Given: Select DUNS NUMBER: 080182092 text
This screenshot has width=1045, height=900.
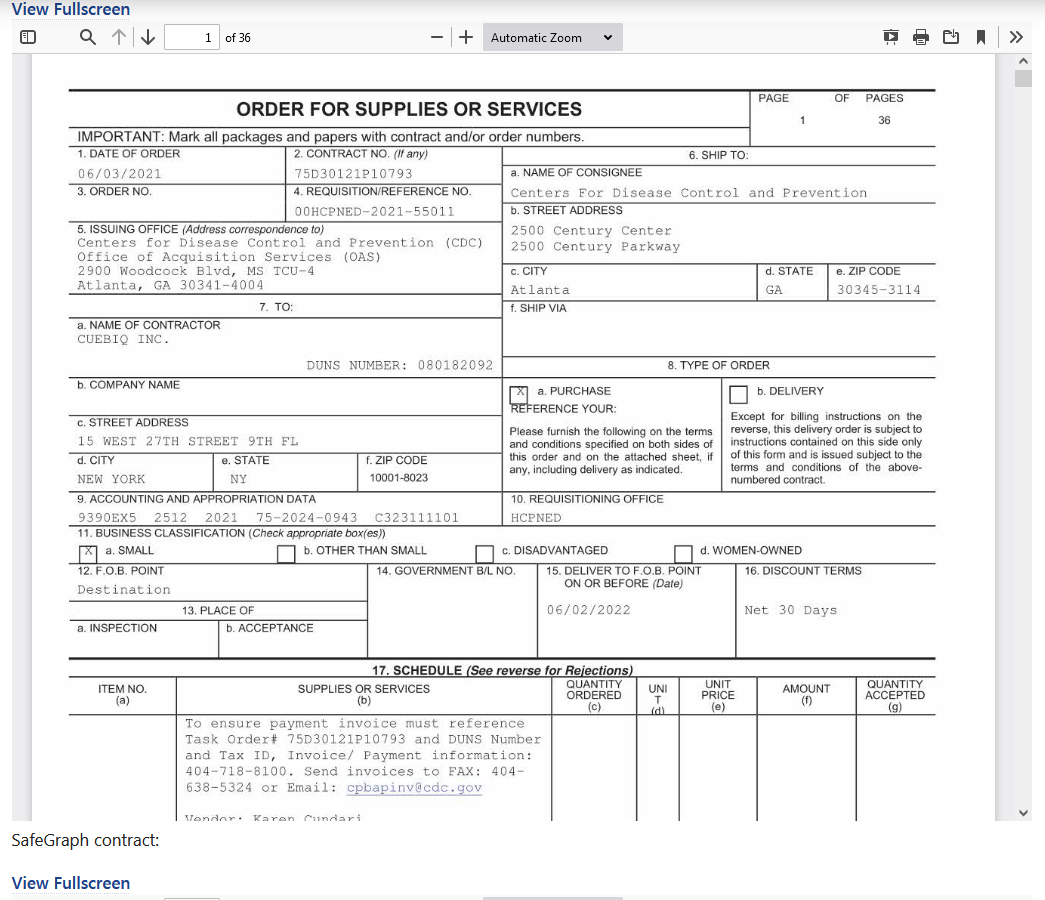Looking at the screenshot, I should pyautogui.click(x=400, y=365).
